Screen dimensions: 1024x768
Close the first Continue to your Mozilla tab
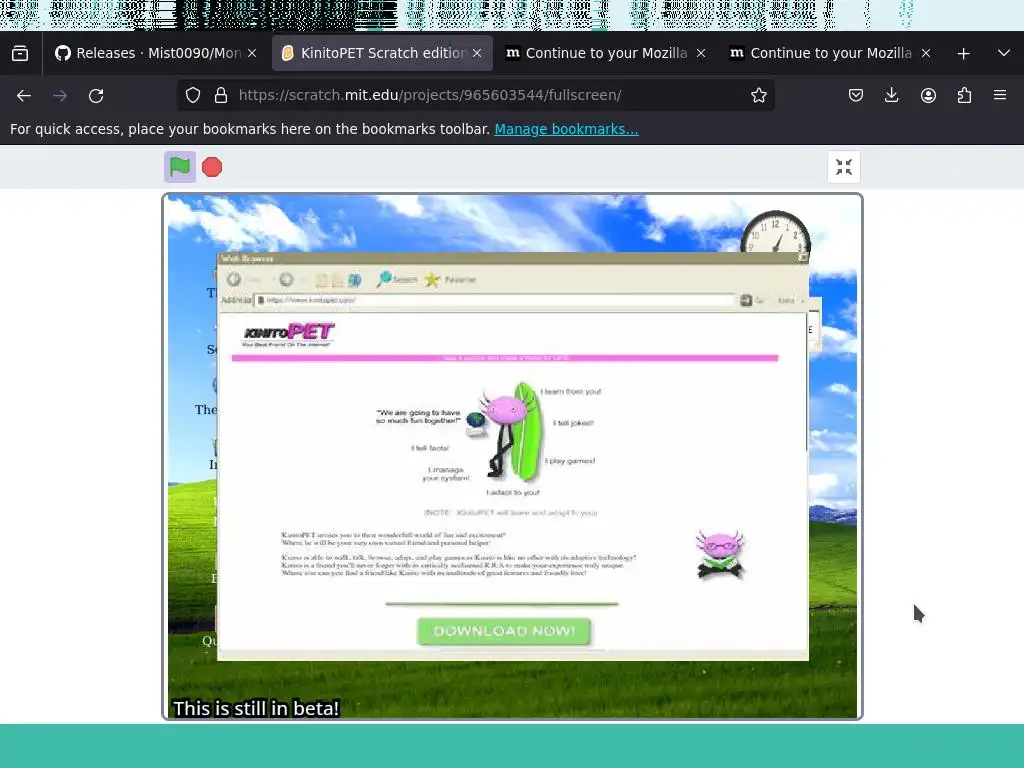click(x=701, y=53)
